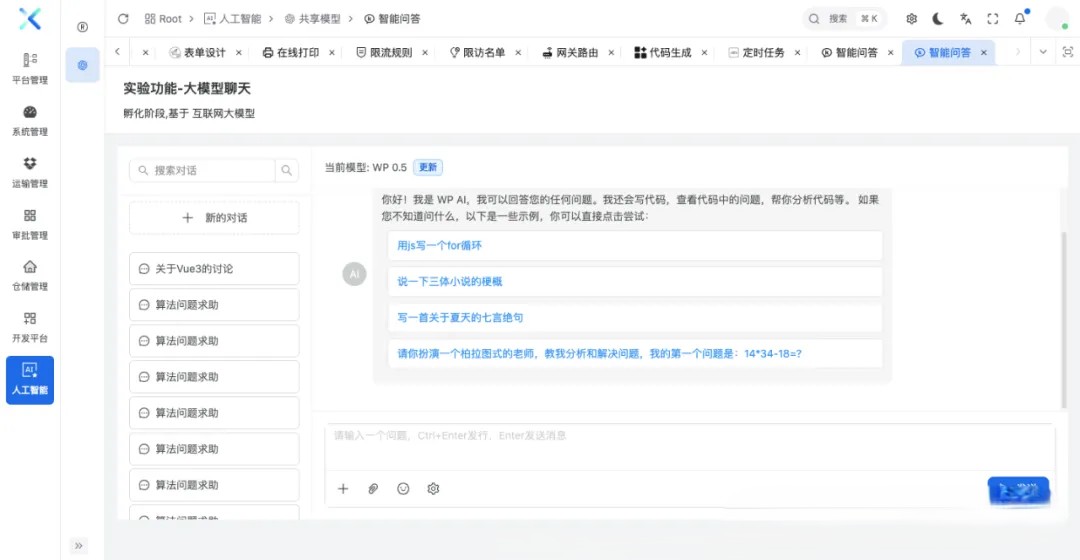Open the user avatar menu
Viewport: 1080px width, 560px height.
pos(1057,19)
